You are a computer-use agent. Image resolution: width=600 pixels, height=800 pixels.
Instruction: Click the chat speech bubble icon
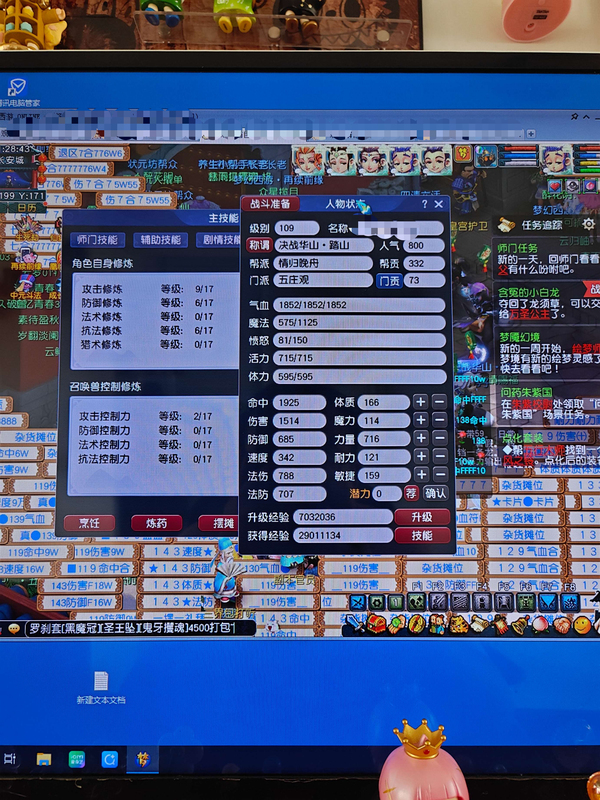click(x=14, y=628)
